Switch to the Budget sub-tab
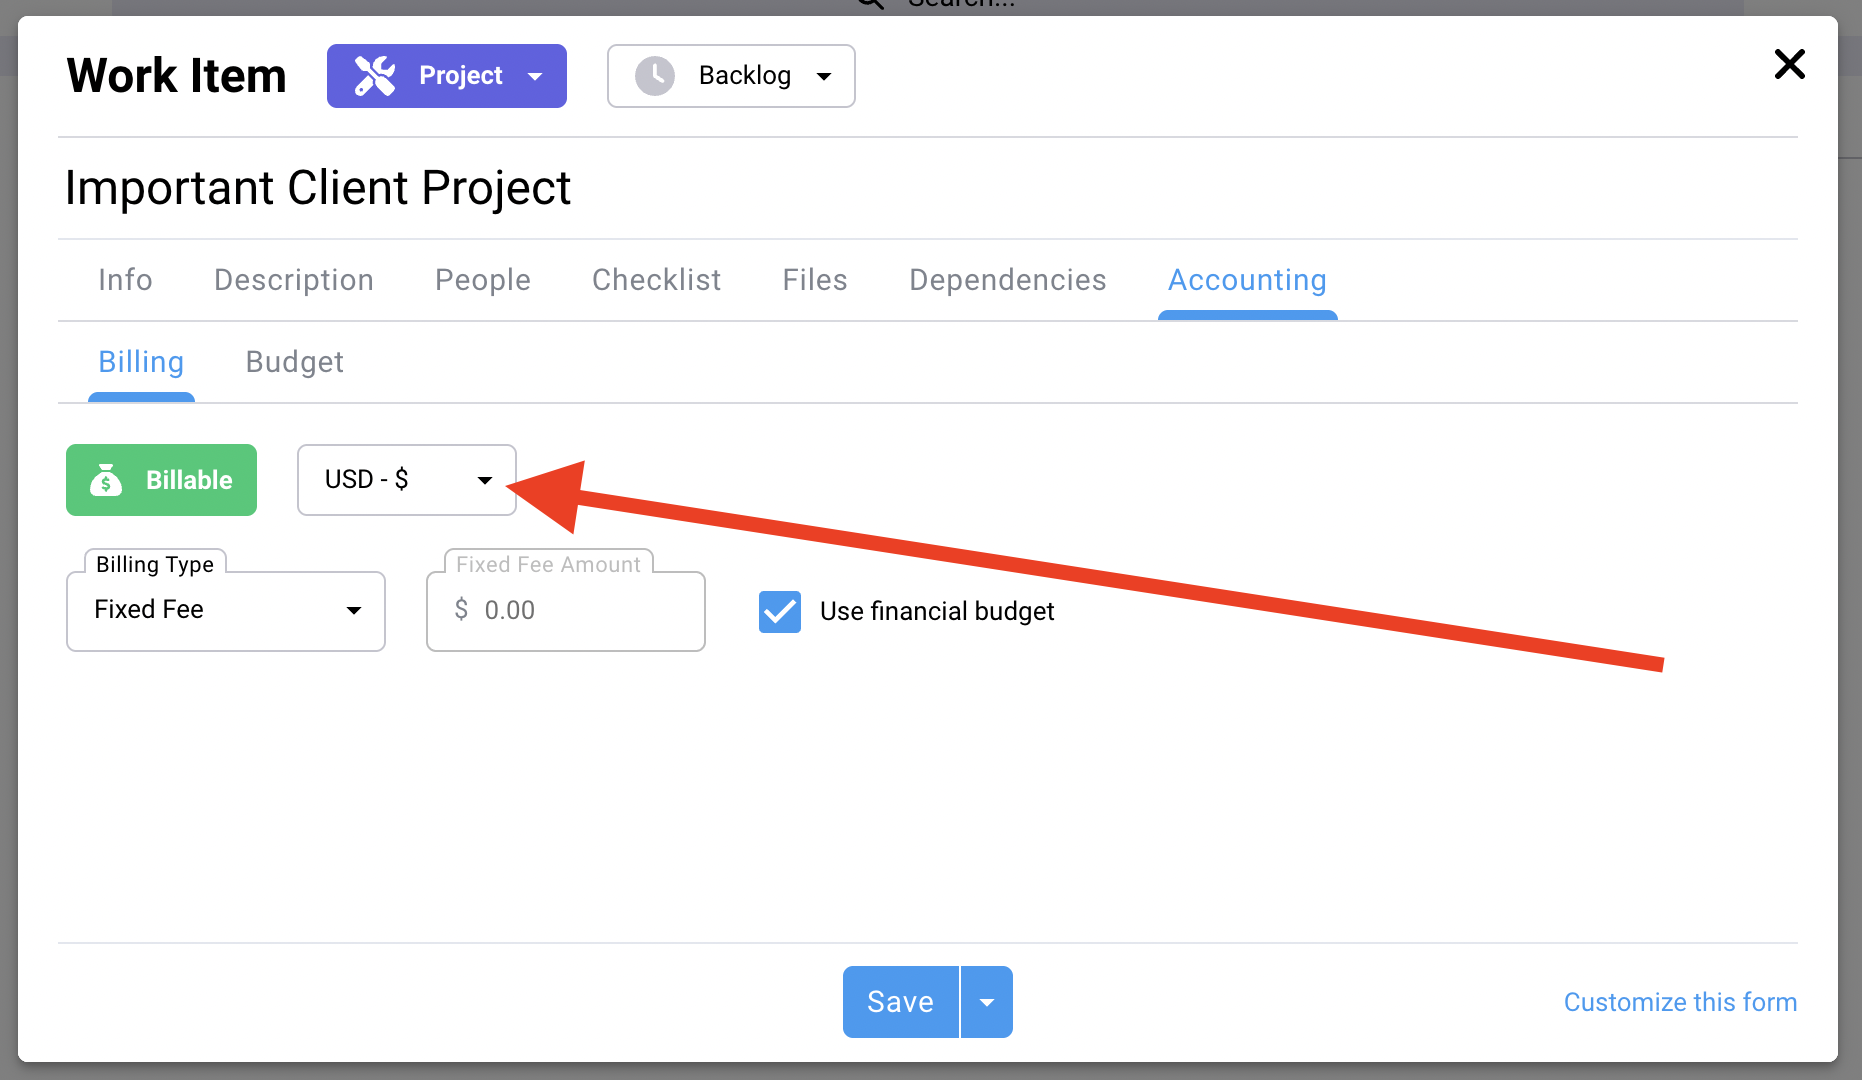The width and height of the screenshot is (1862, 1080). (294, 362)
